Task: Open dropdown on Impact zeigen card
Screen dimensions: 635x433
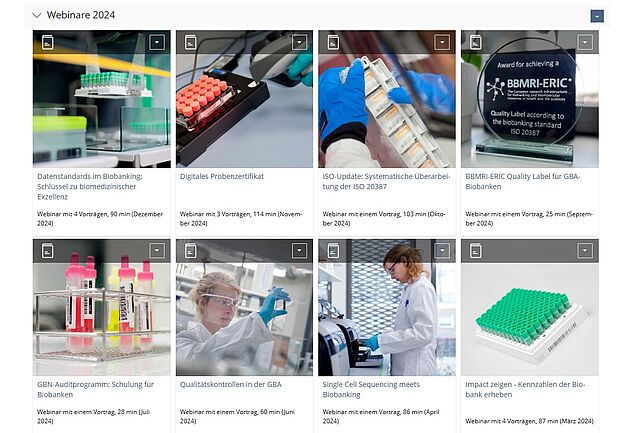Action: pos(585,251)
